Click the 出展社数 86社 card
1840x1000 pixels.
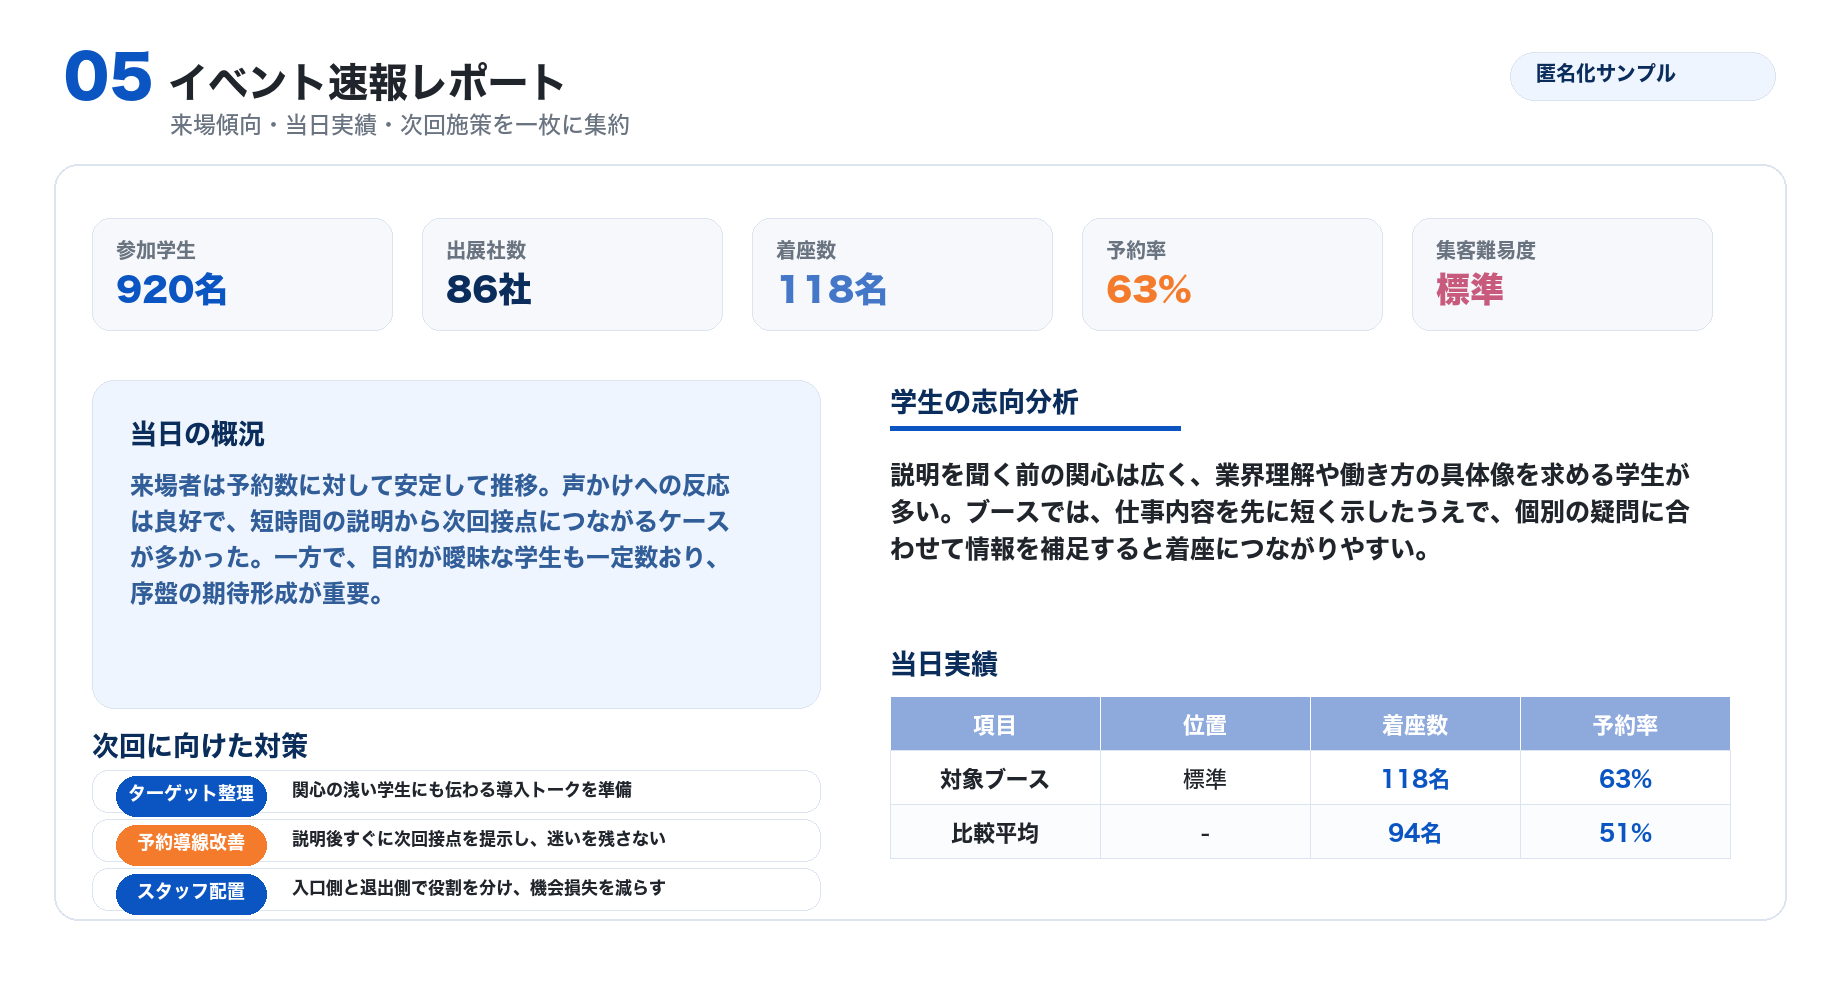point(572,274)
